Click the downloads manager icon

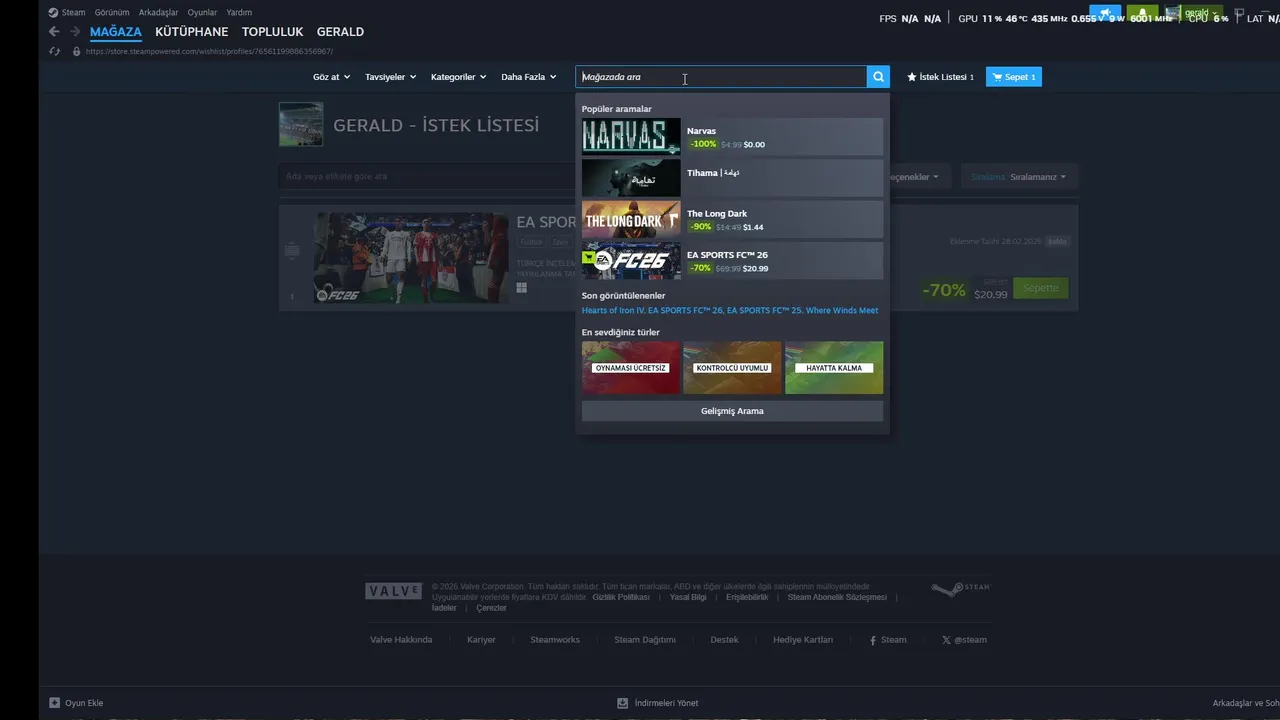click(x=623, y=703)
